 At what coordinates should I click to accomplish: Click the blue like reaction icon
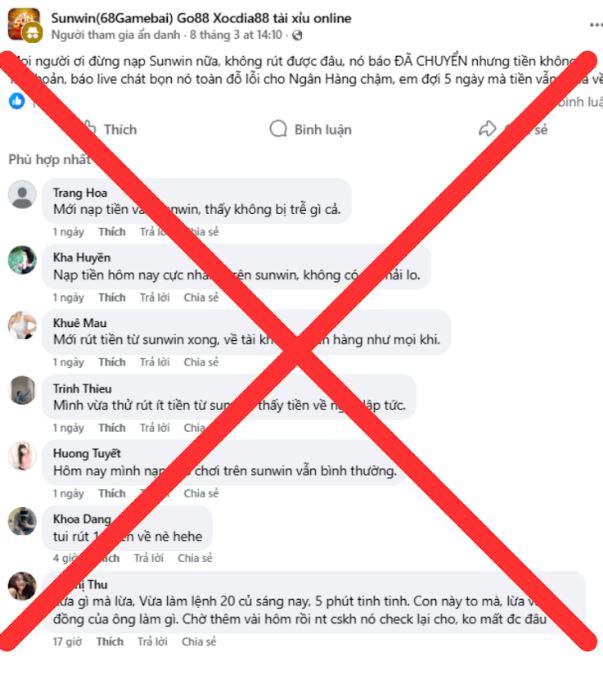(x=17, y=101)
